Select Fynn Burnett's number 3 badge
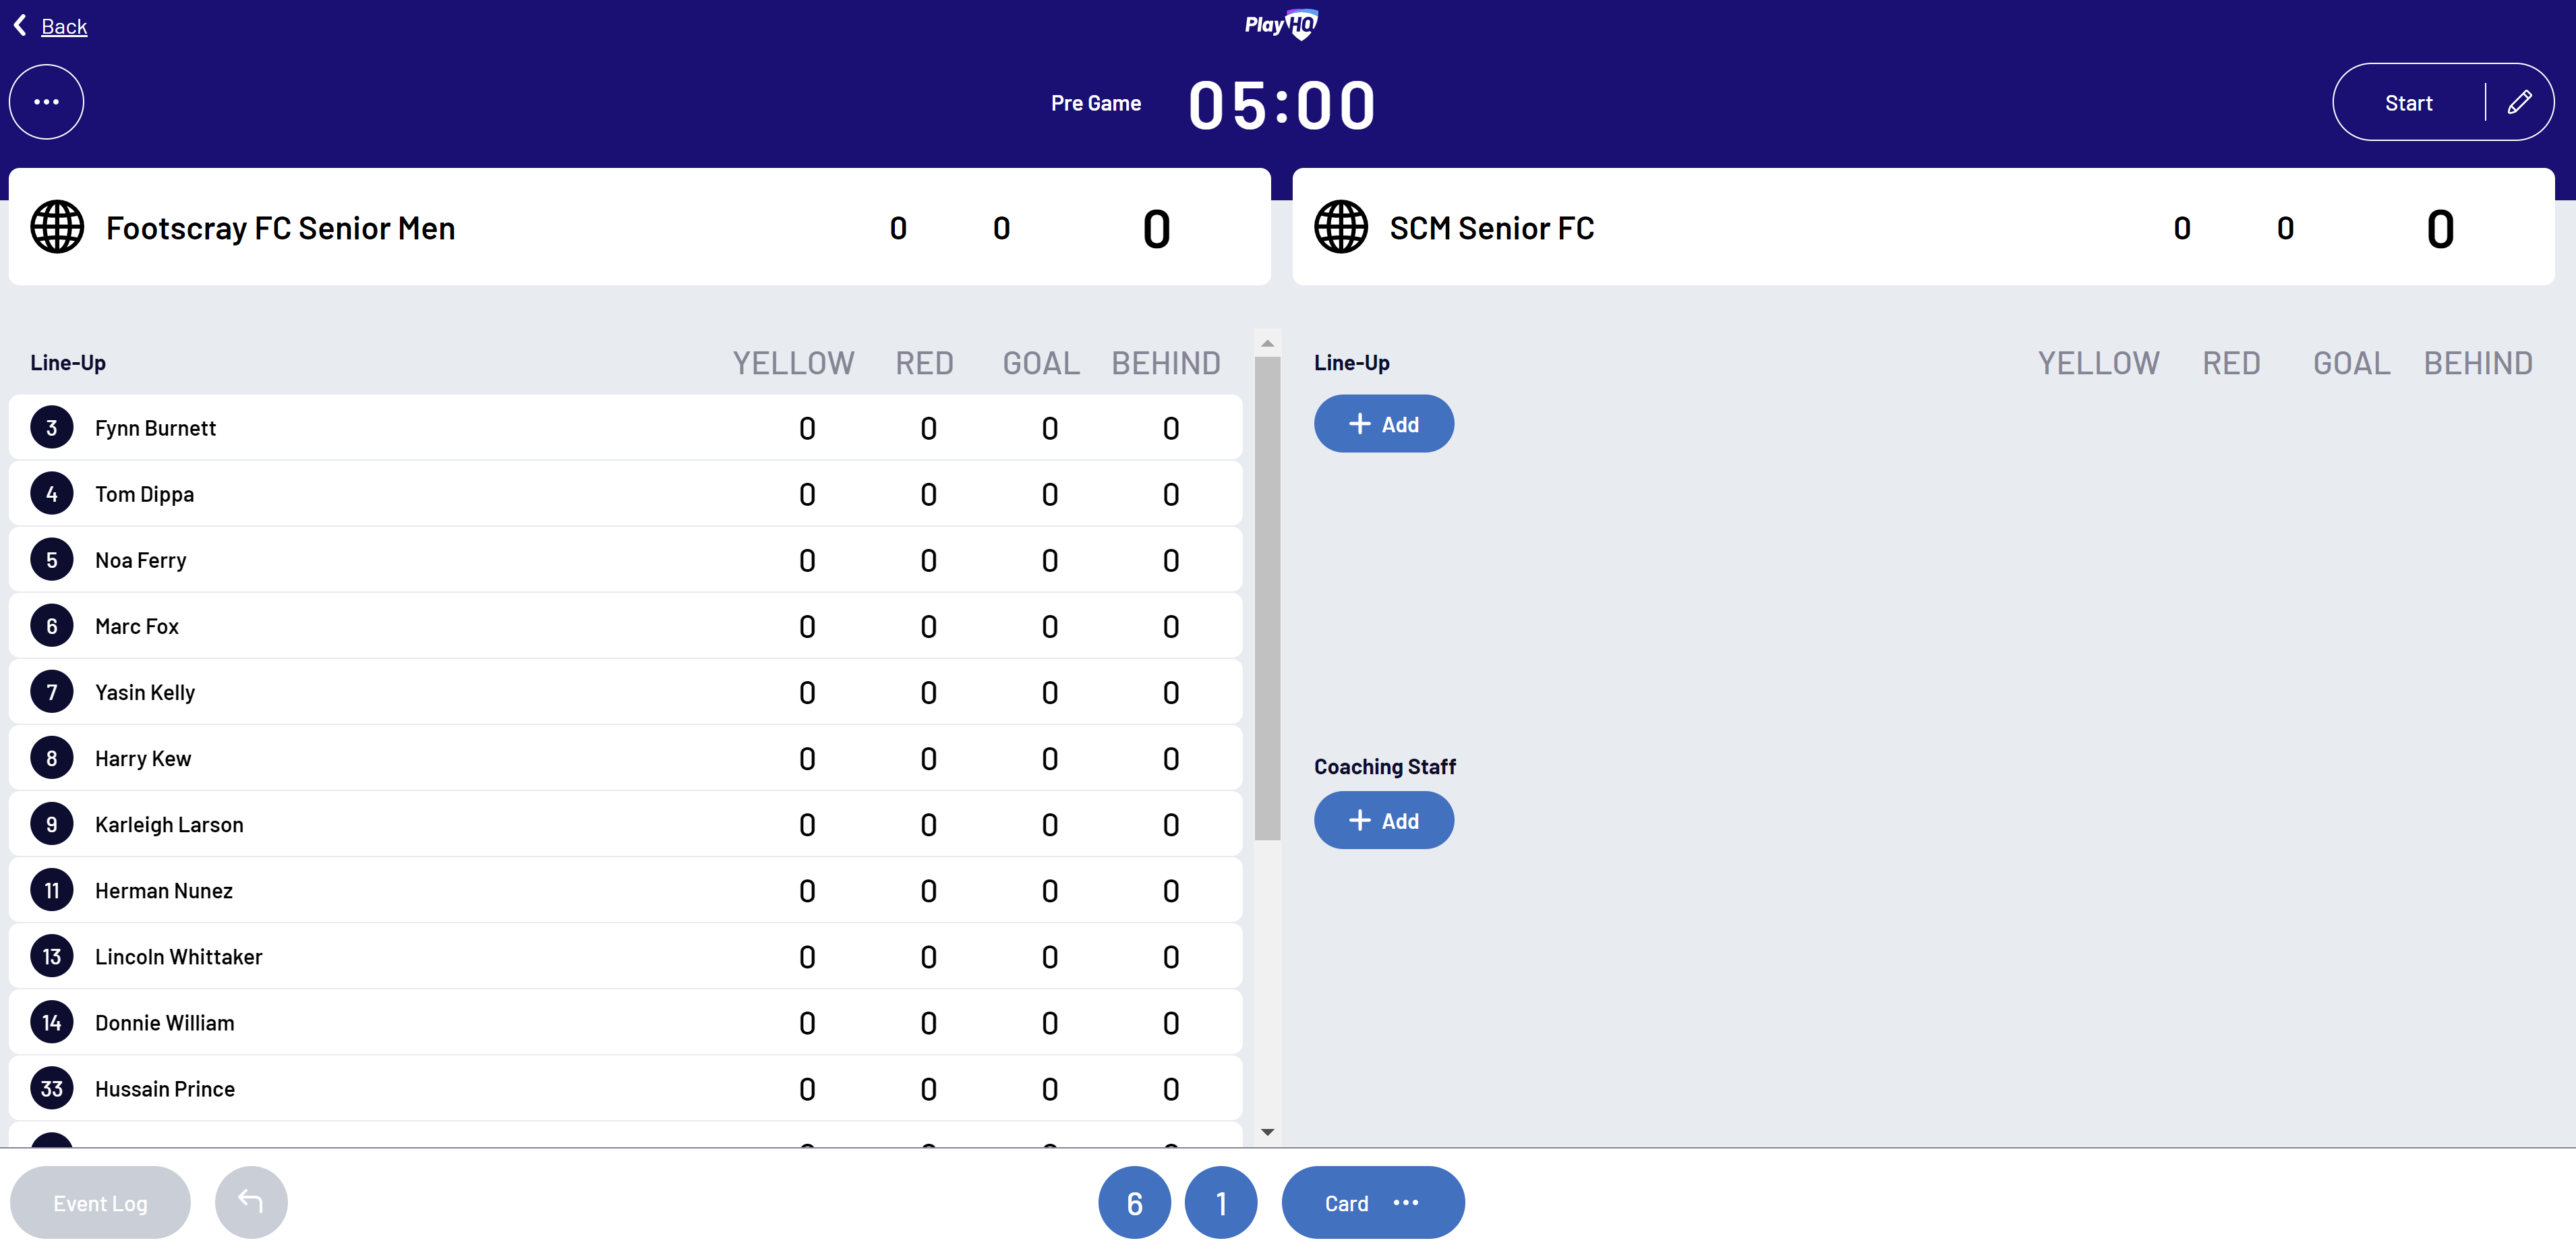 pyautogui.click(x=52, y=427)
